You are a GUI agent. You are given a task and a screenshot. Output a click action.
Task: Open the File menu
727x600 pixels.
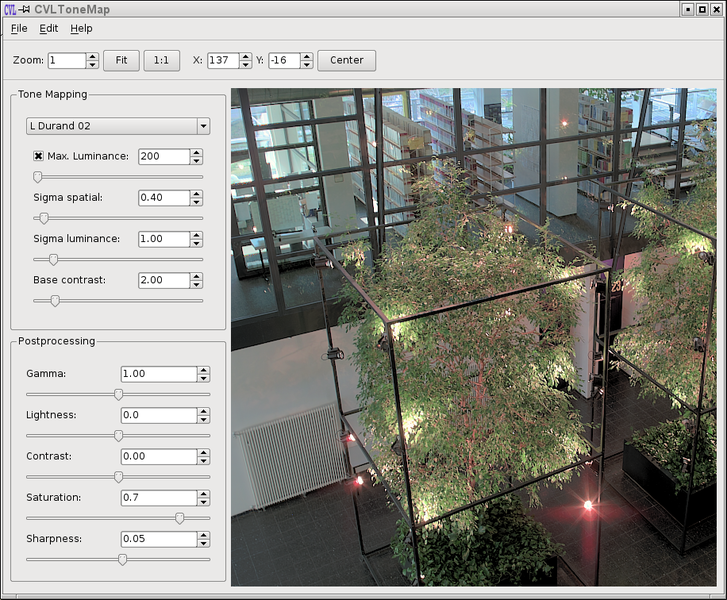19,29
